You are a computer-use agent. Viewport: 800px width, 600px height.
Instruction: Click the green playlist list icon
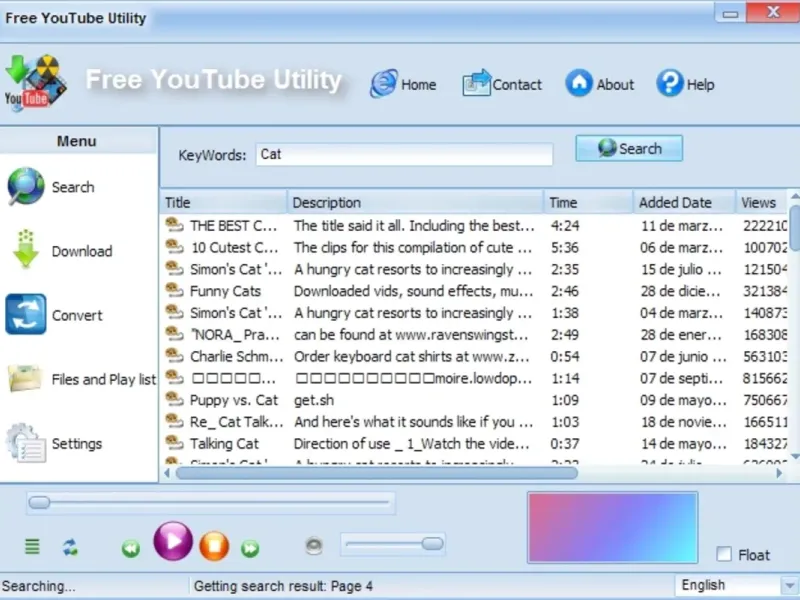pos(32,546)
